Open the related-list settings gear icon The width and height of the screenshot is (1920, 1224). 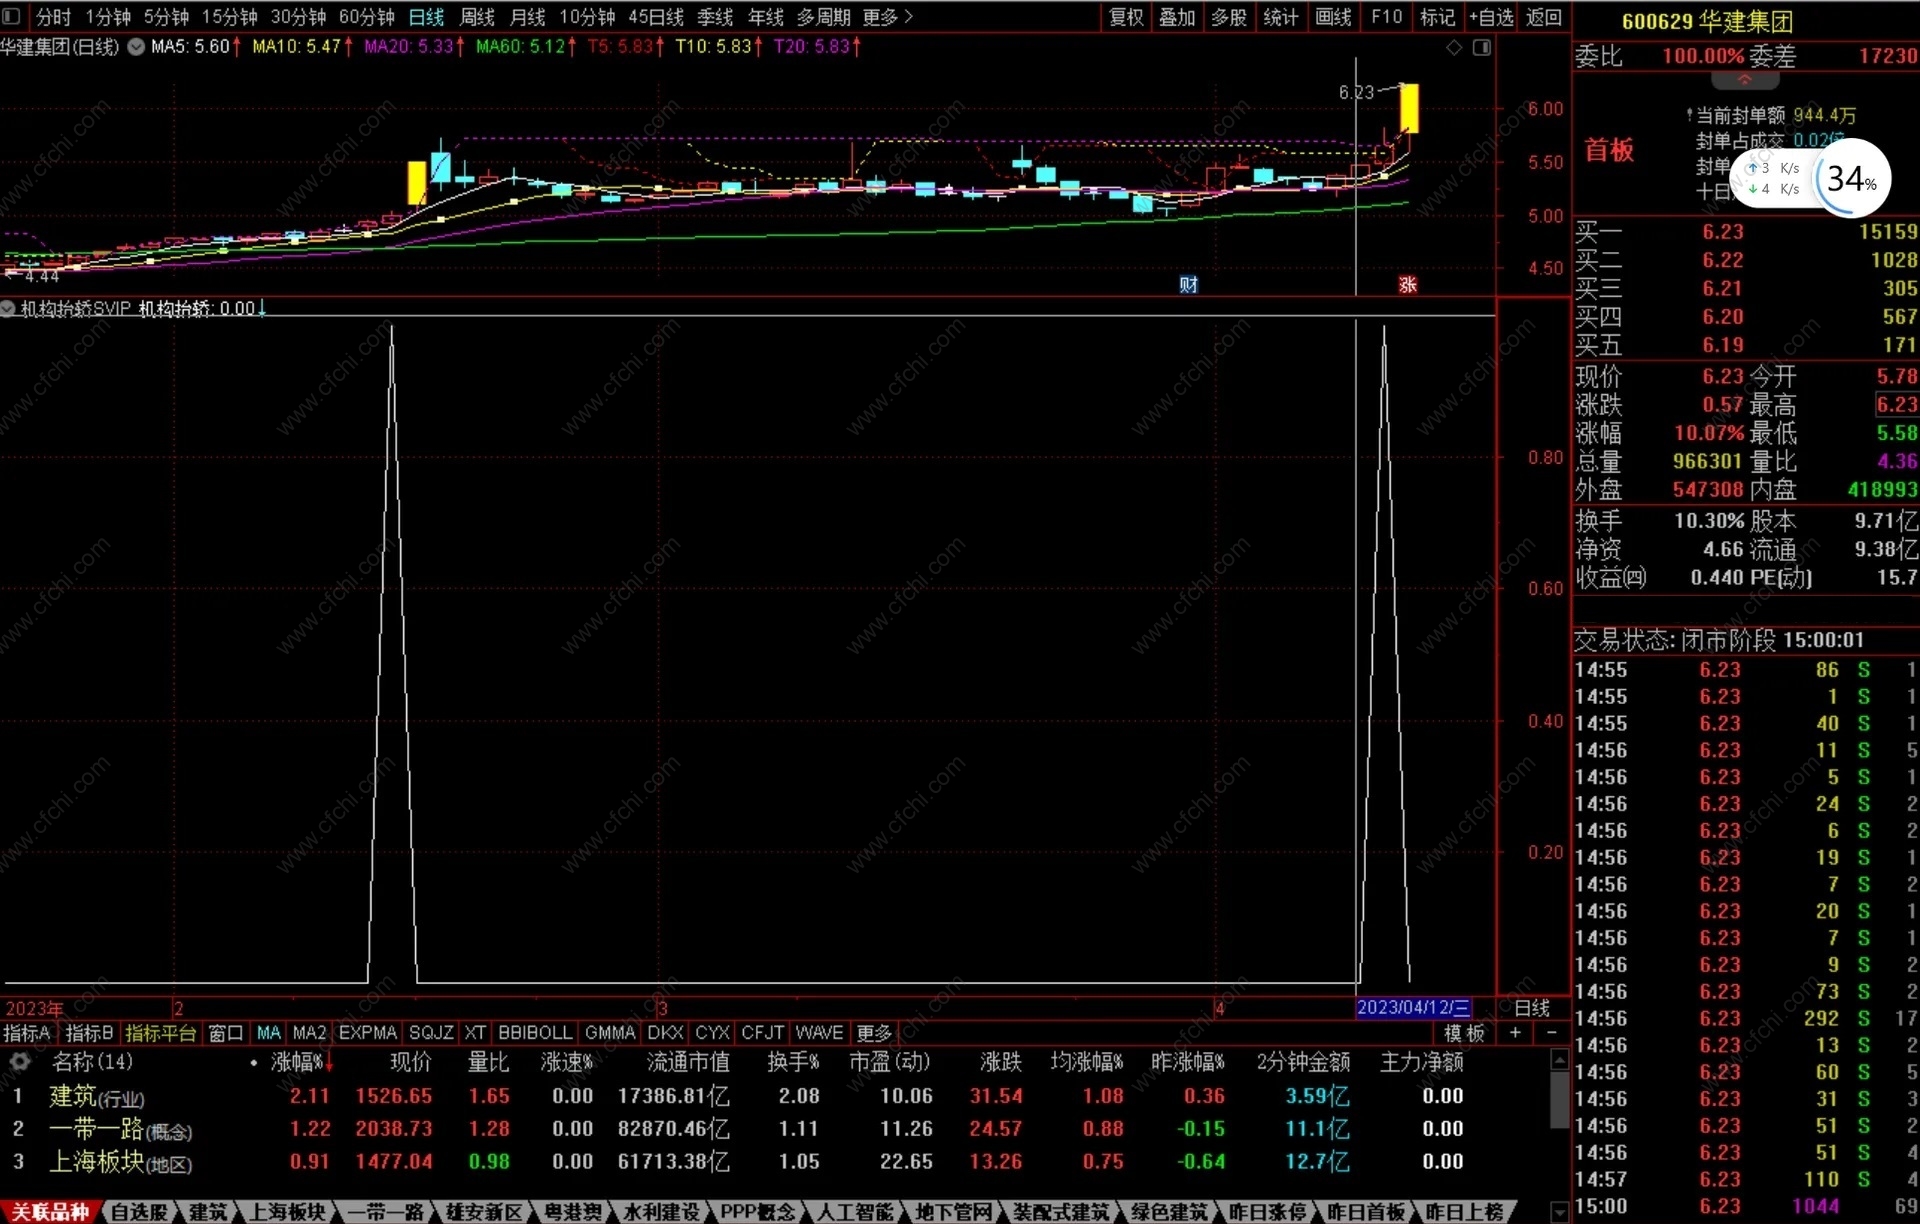[19, 1061]
